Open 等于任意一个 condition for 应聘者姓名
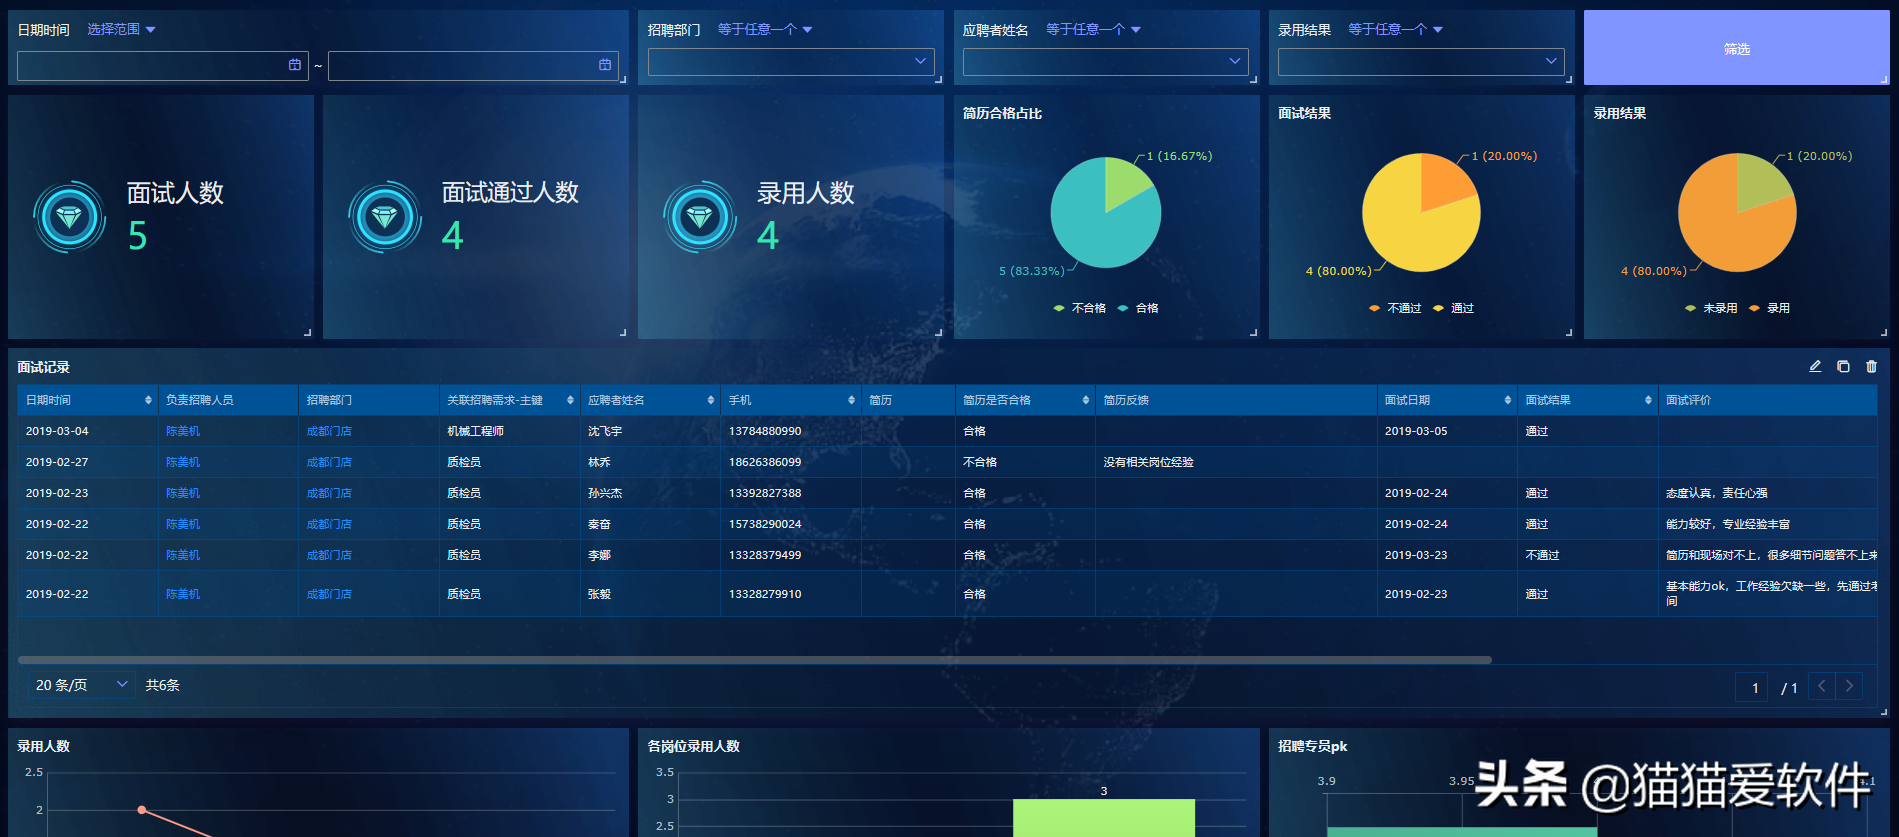This screenshot has height=837, width=1899. click(x=1093, y=30)
